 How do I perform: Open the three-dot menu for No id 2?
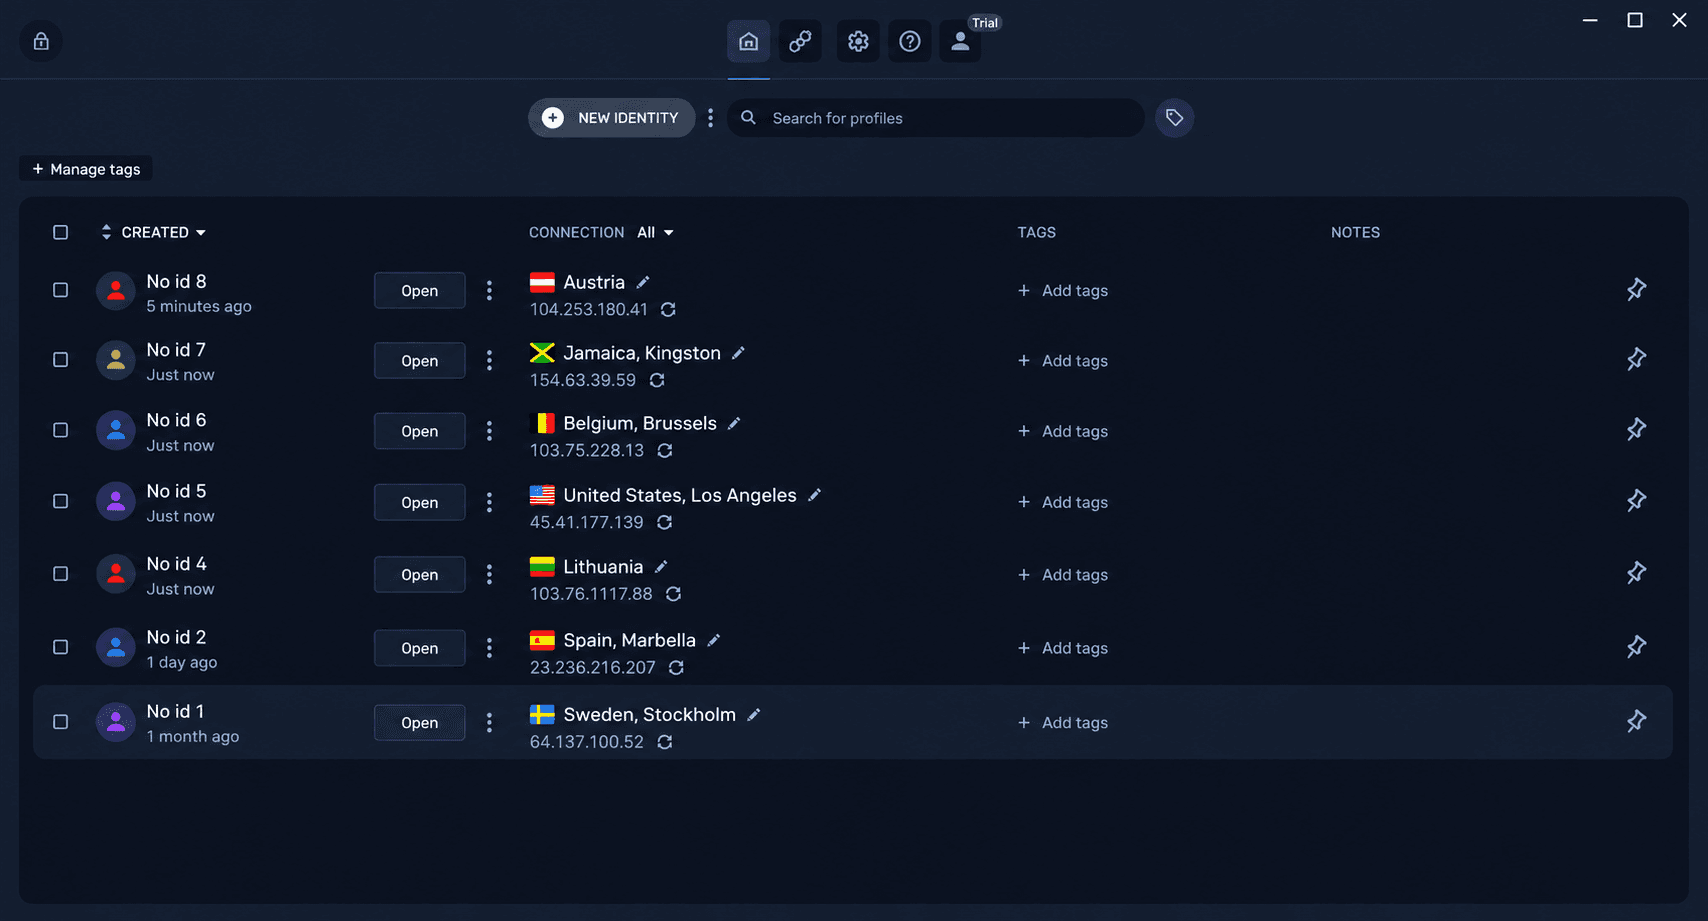click(x=489, y=648)
